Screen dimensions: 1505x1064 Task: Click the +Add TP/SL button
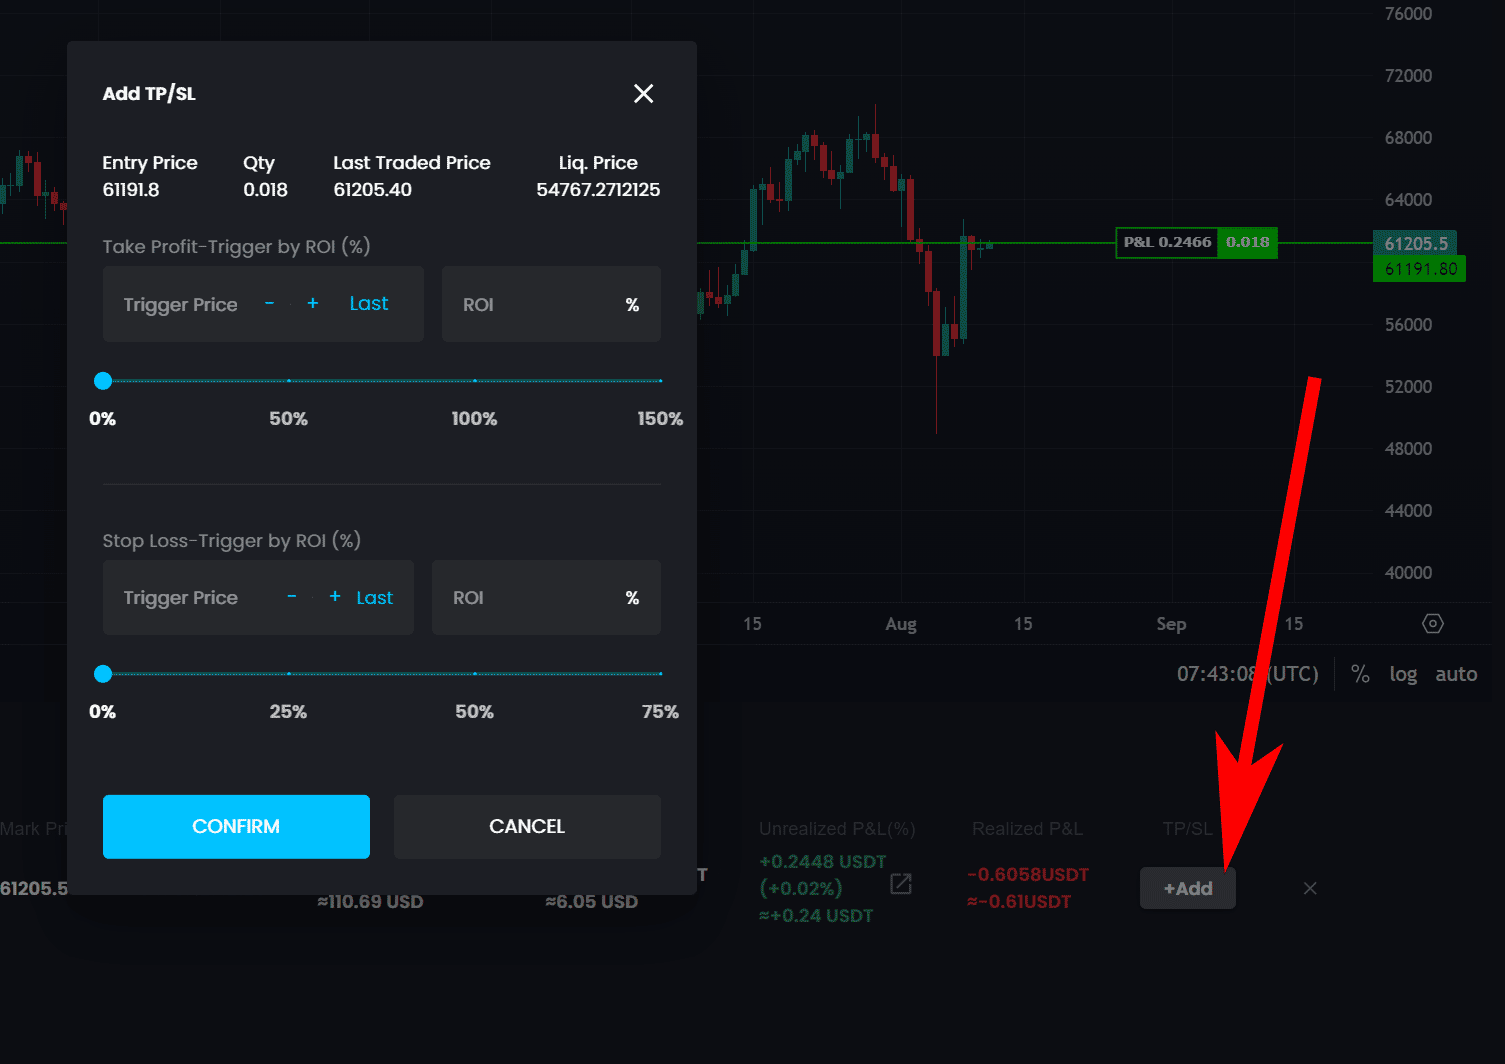coord(1188,888)
